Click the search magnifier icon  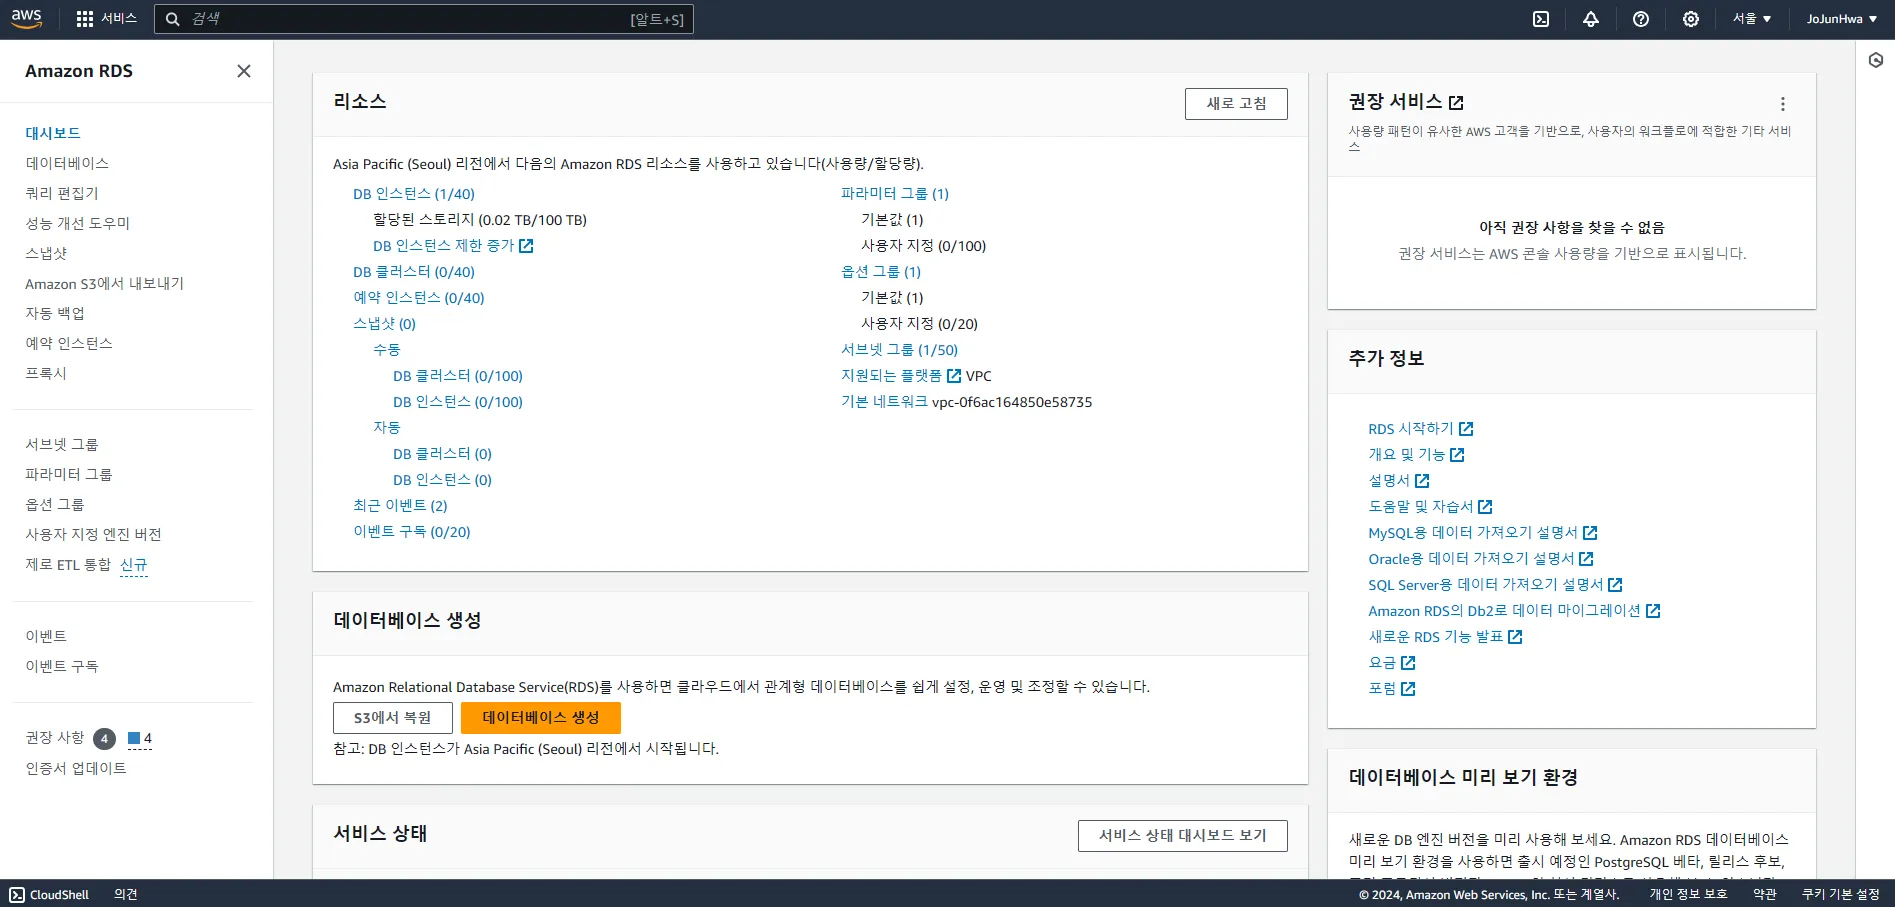(x=172, y=19)
